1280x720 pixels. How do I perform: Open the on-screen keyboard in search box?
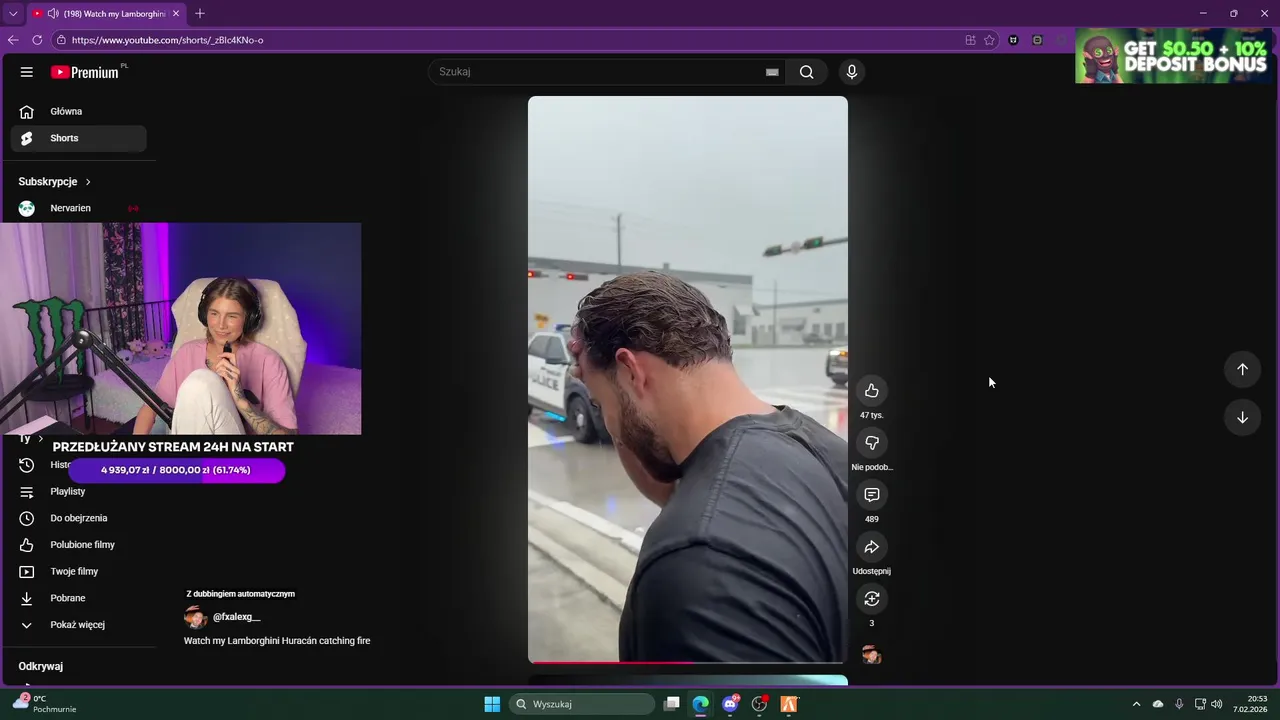click(772, 72)
